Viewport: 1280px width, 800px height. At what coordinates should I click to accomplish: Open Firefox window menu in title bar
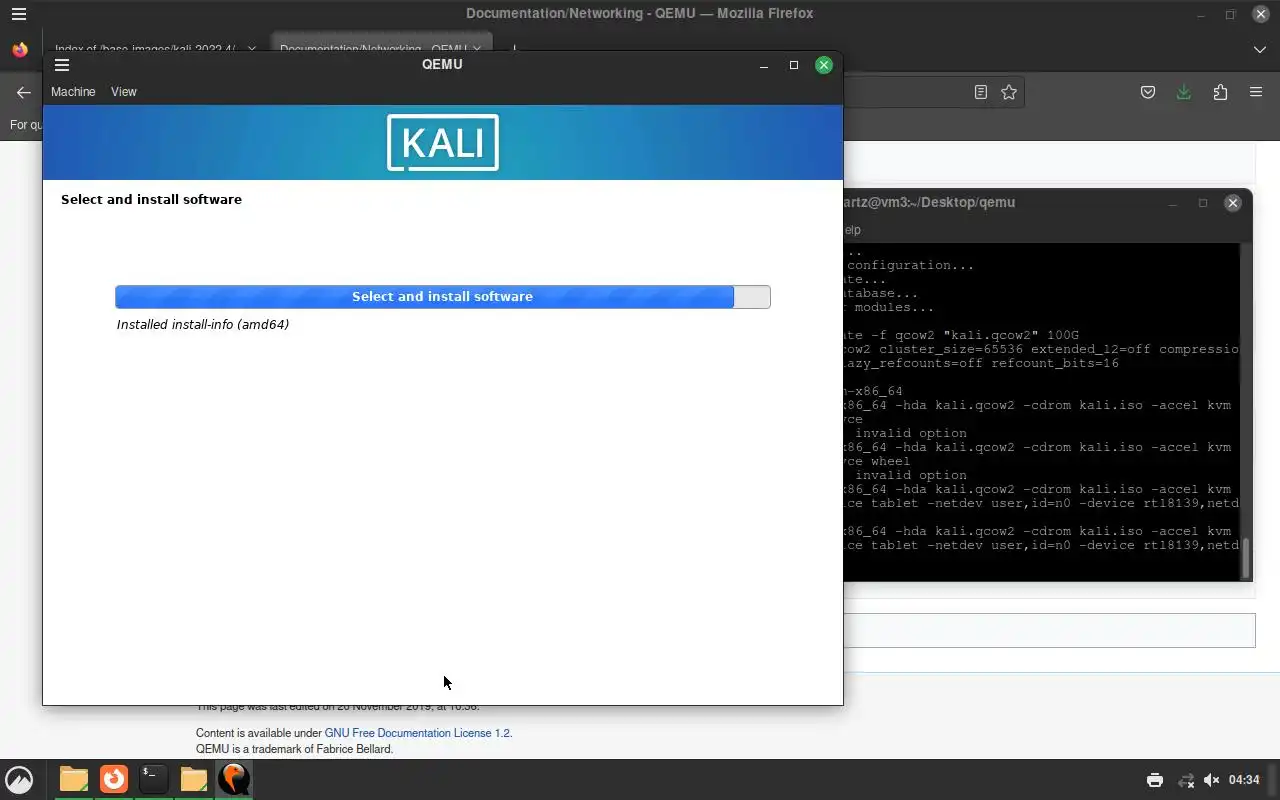click(18, 14)
